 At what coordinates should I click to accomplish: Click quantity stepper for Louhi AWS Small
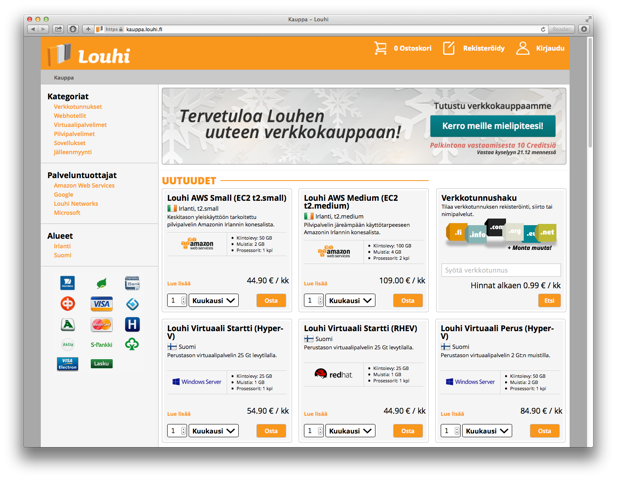coord(183,301)
